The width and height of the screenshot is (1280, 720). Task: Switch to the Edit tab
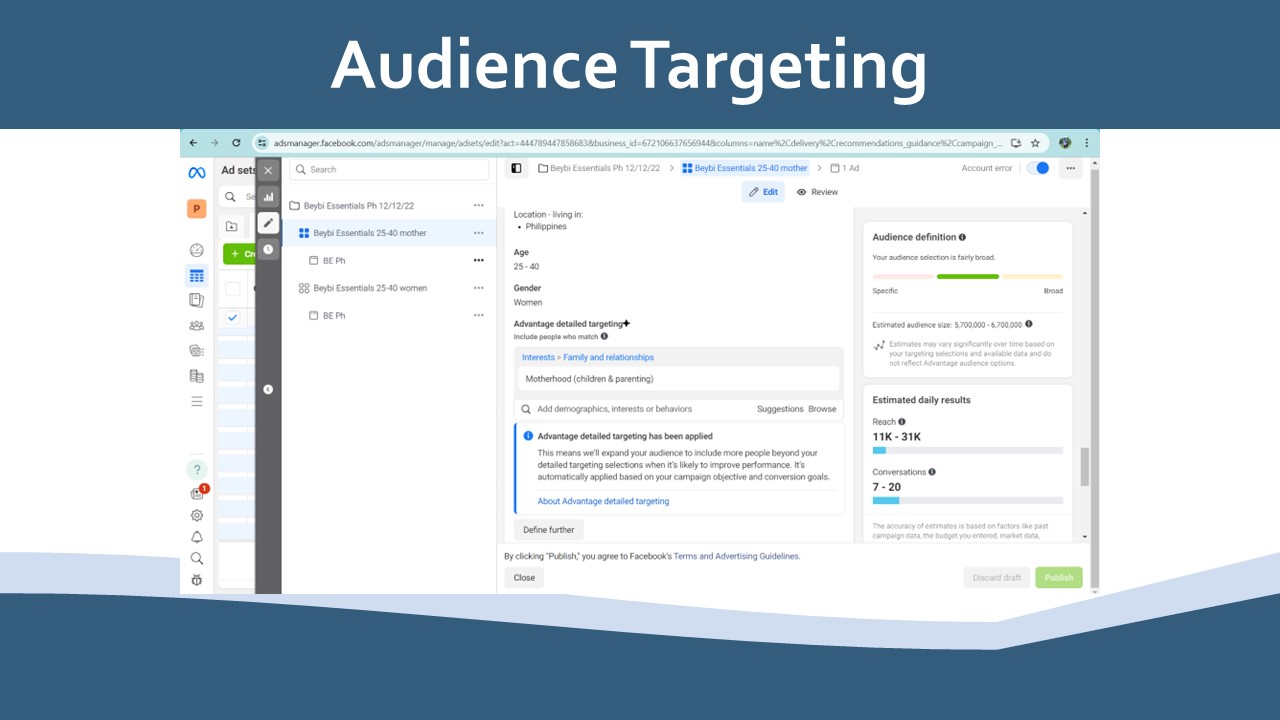[x=763, y=192]
